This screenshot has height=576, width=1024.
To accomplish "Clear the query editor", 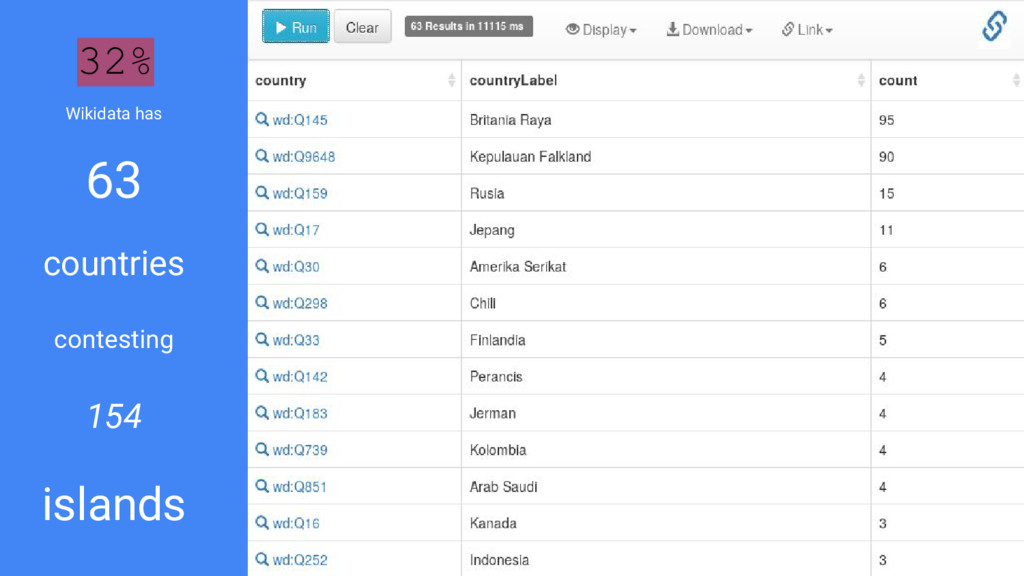I will (362, 27).
